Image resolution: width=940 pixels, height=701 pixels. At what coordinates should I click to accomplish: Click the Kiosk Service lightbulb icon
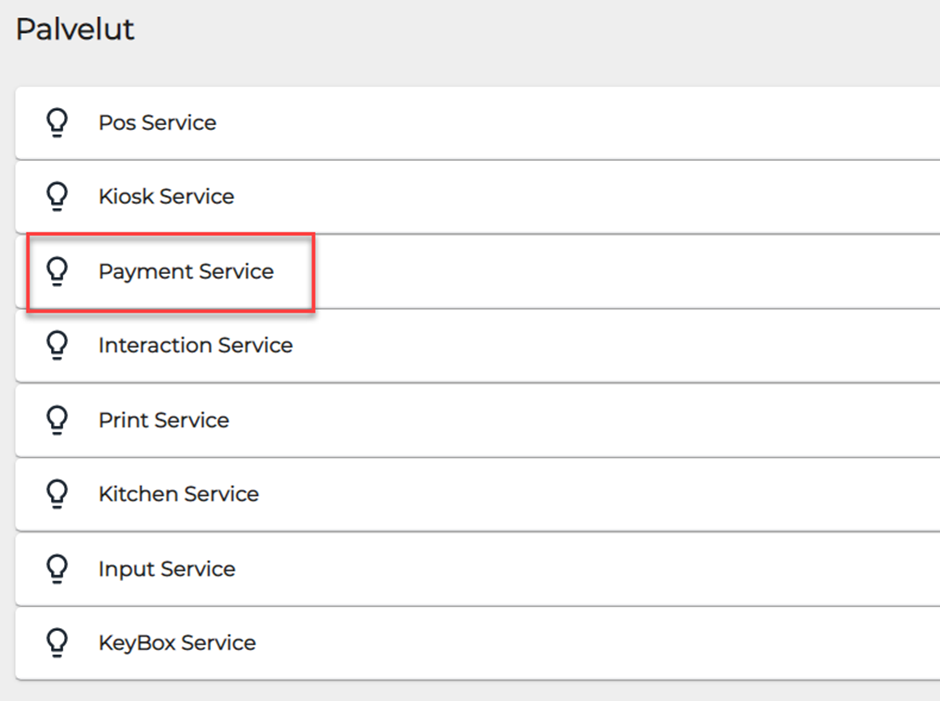pos(58,197)
